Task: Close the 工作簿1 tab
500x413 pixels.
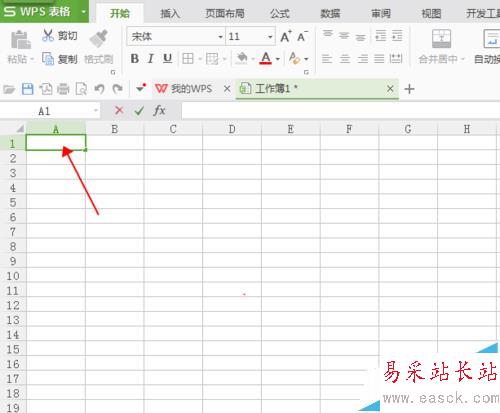Action: (x=390, y=89)
